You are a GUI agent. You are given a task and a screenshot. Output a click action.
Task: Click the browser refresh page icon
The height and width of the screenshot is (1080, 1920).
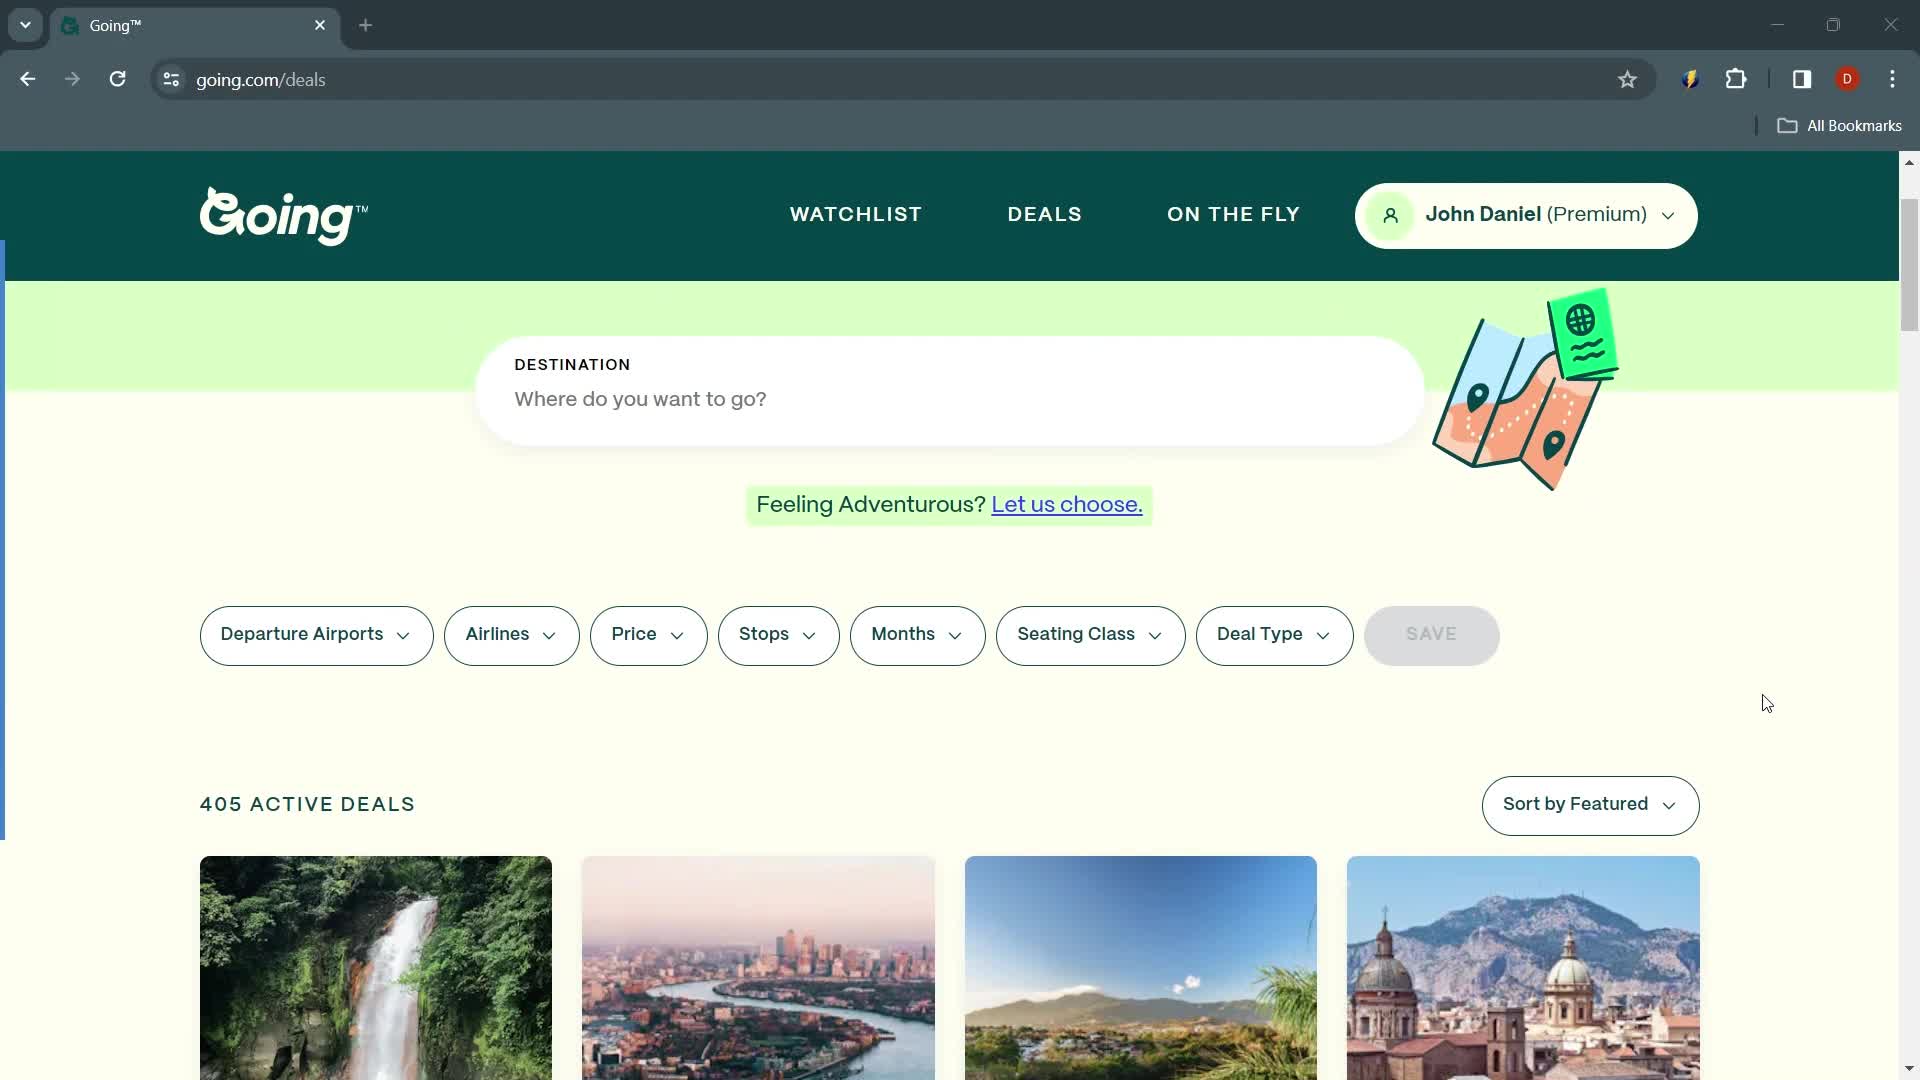point(117,79)
